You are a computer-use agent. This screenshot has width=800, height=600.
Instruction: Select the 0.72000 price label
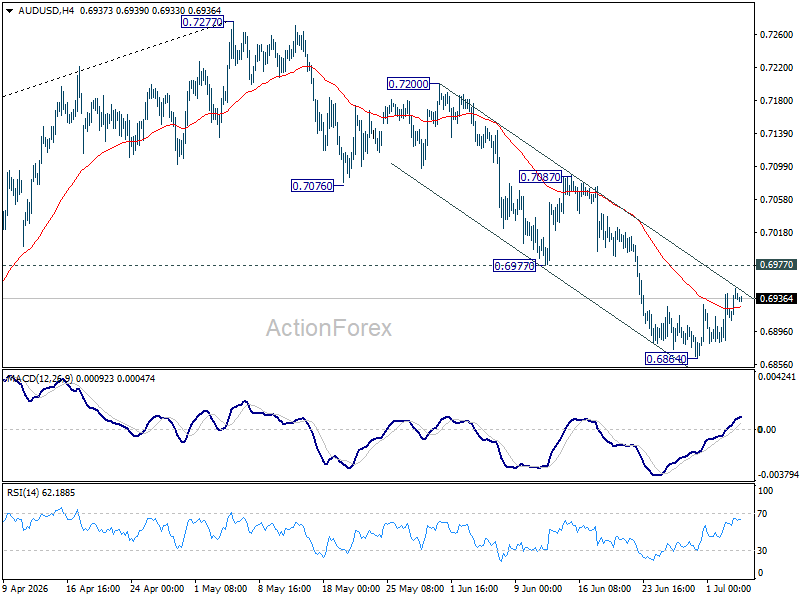click(409, 84)
